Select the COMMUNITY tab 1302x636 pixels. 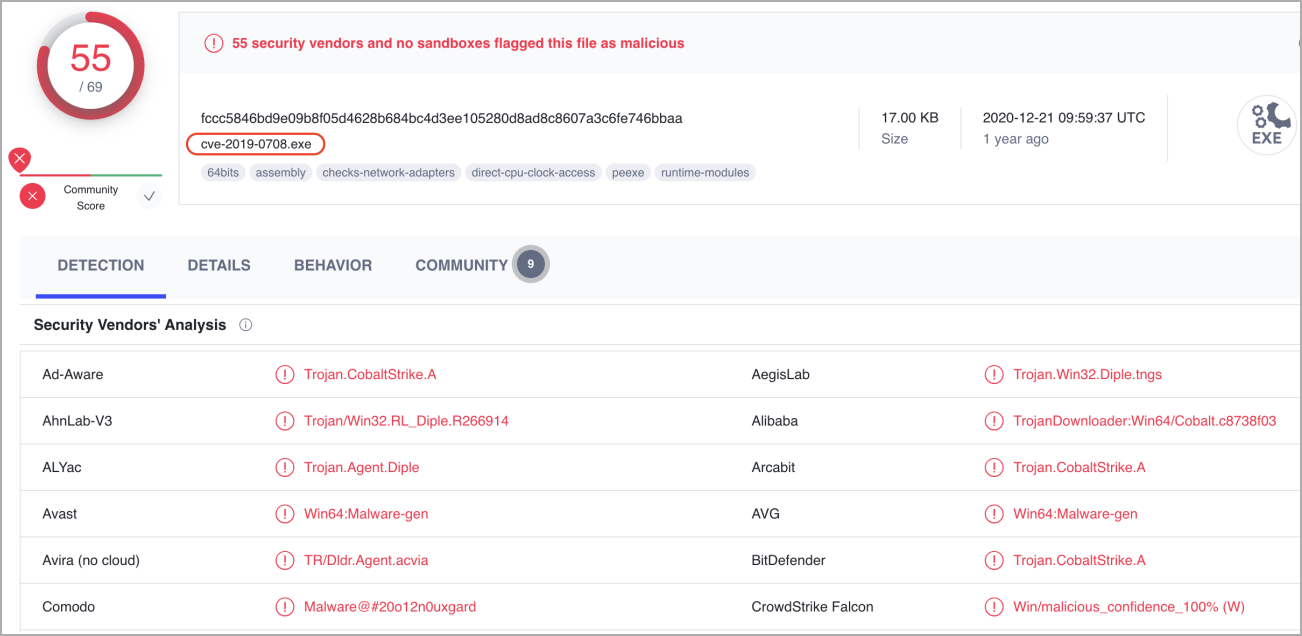pos(461,266)
